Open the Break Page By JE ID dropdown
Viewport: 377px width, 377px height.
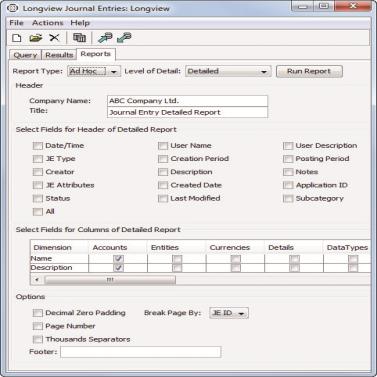click(x=229, y=313)
